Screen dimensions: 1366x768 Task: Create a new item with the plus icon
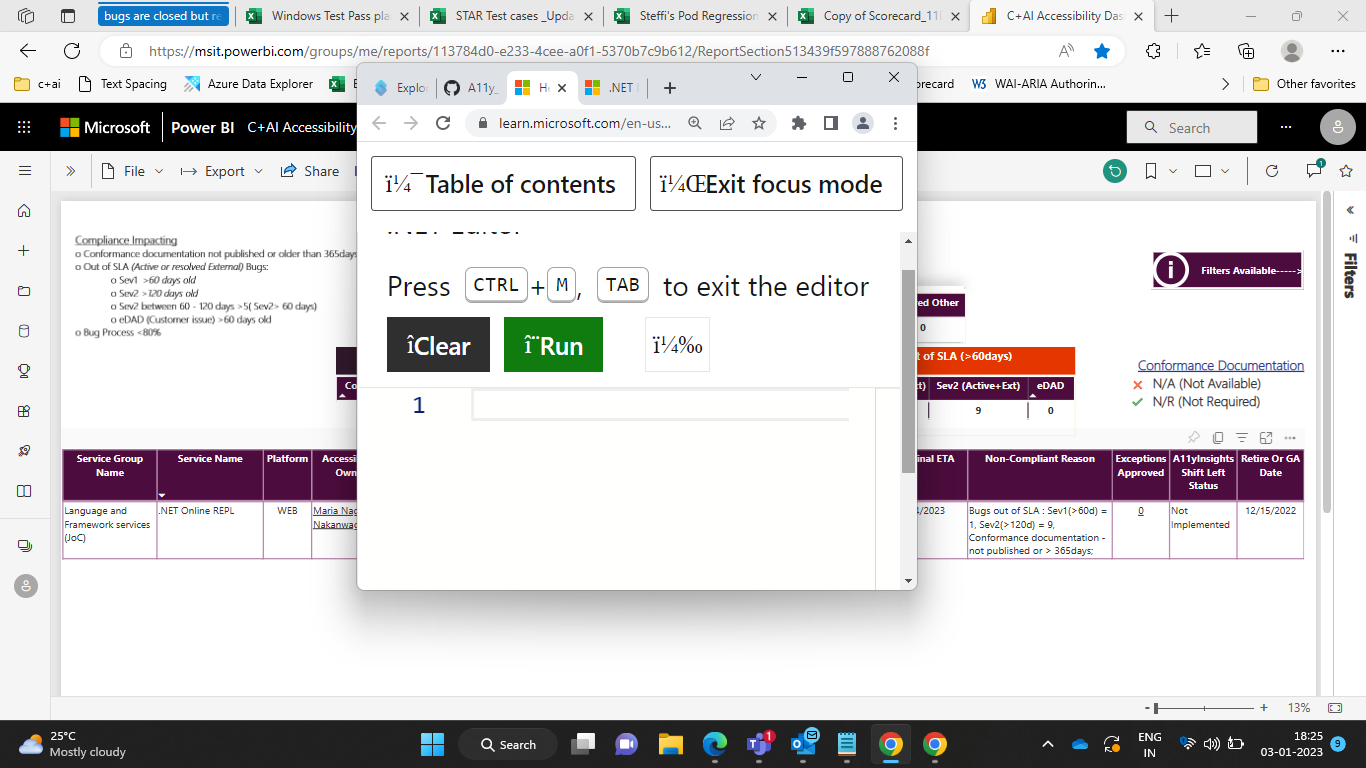tap(24, 250)
